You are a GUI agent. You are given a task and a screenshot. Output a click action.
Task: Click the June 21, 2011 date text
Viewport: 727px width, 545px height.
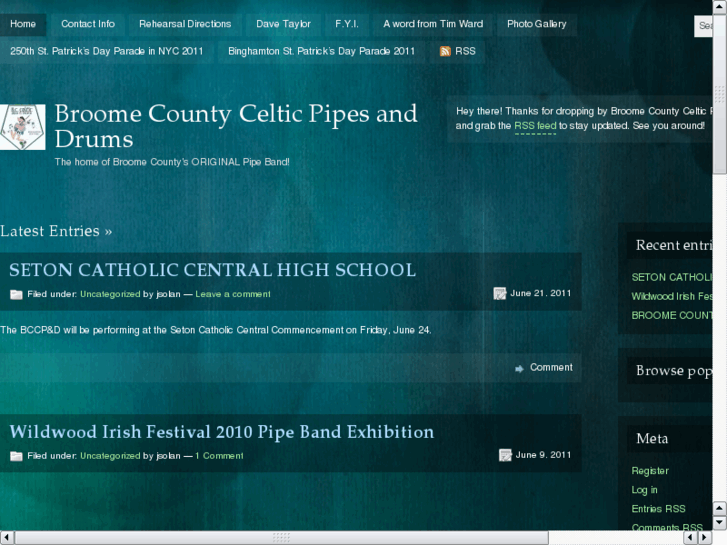541,293
